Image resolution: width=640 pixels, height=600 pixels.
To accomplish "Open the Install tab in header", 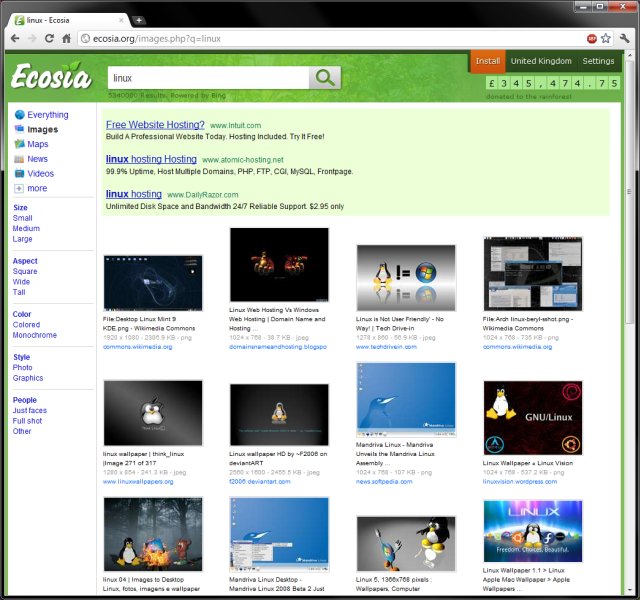I will pos(488,61).
